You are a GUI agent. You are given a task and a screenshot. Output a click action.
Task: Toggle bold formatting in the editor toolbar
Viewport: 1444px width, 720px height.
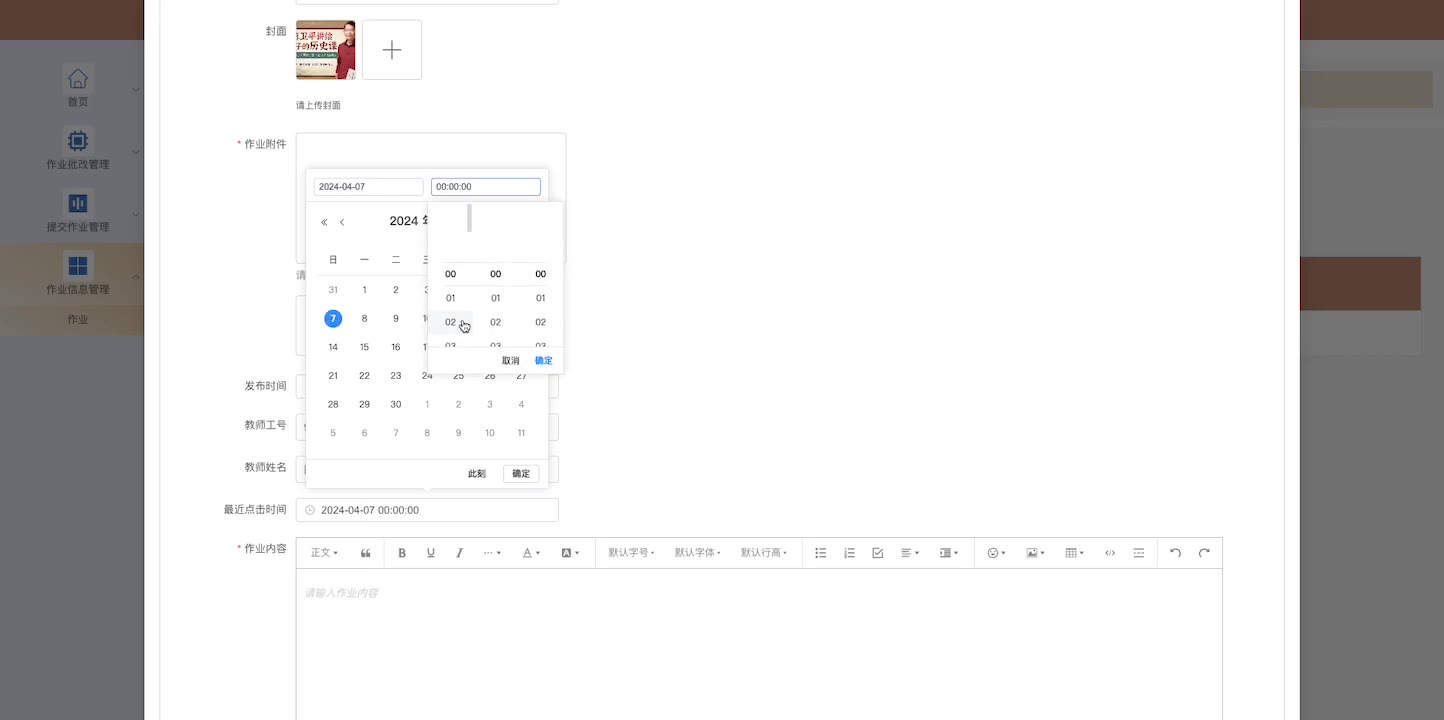(x=402, y=553)
